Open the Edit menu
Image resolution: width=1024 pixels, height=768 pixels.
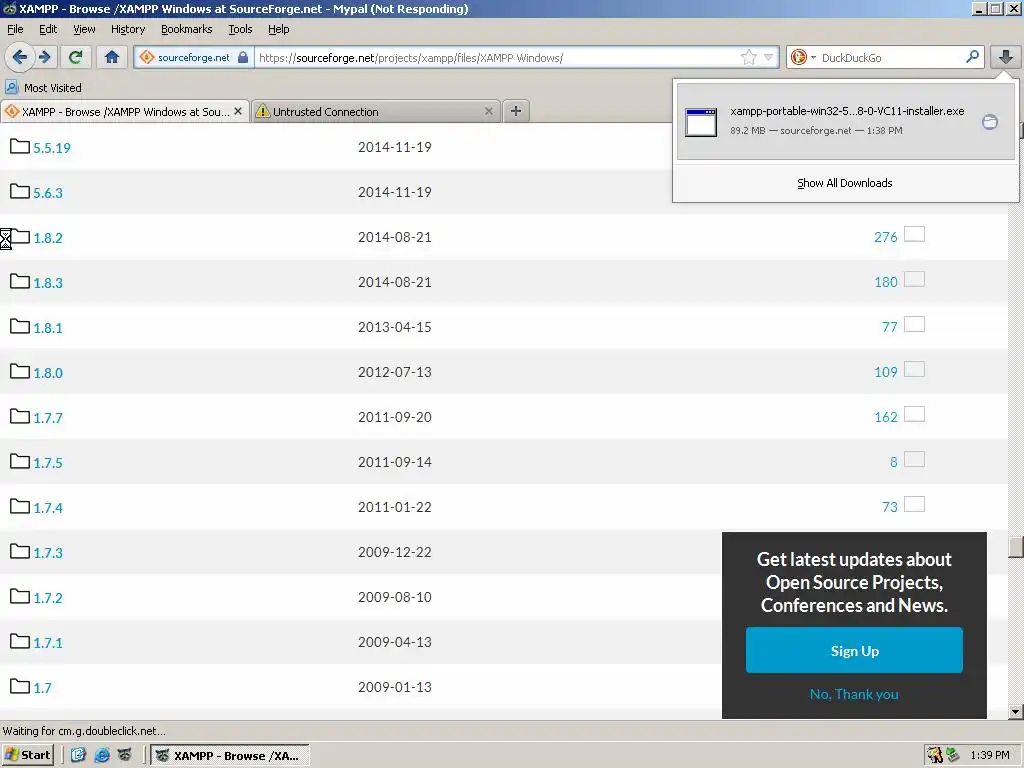(48, 29)
